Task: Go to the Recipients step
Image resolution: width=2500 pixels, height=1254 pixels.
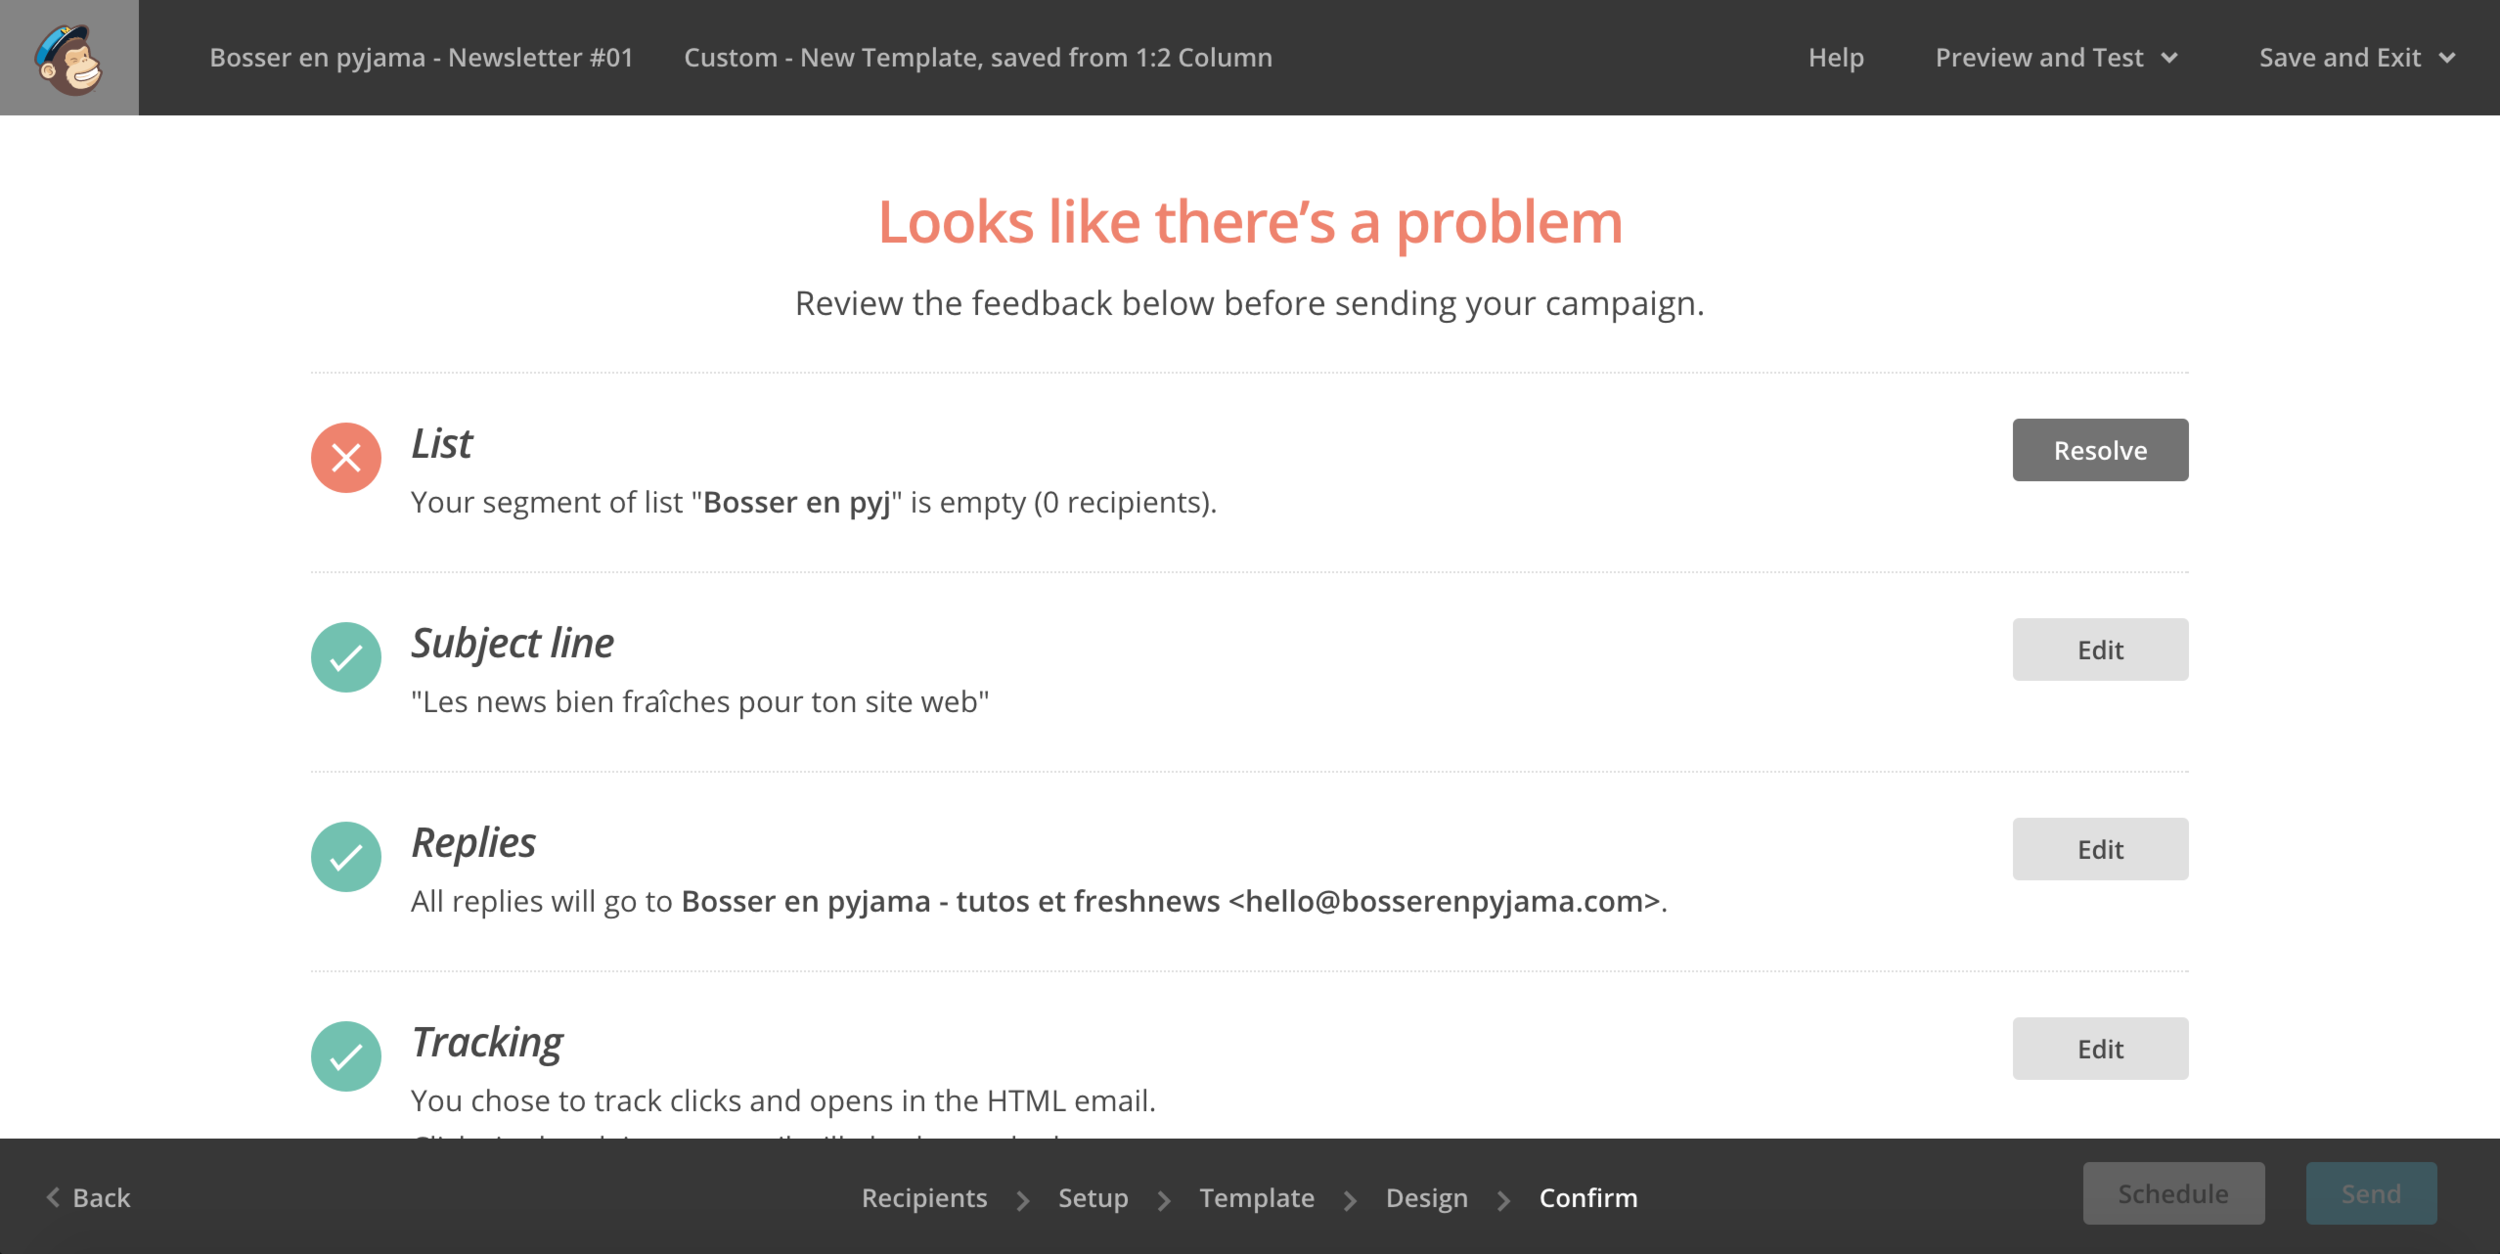Action: click(x=924, y=1197)
